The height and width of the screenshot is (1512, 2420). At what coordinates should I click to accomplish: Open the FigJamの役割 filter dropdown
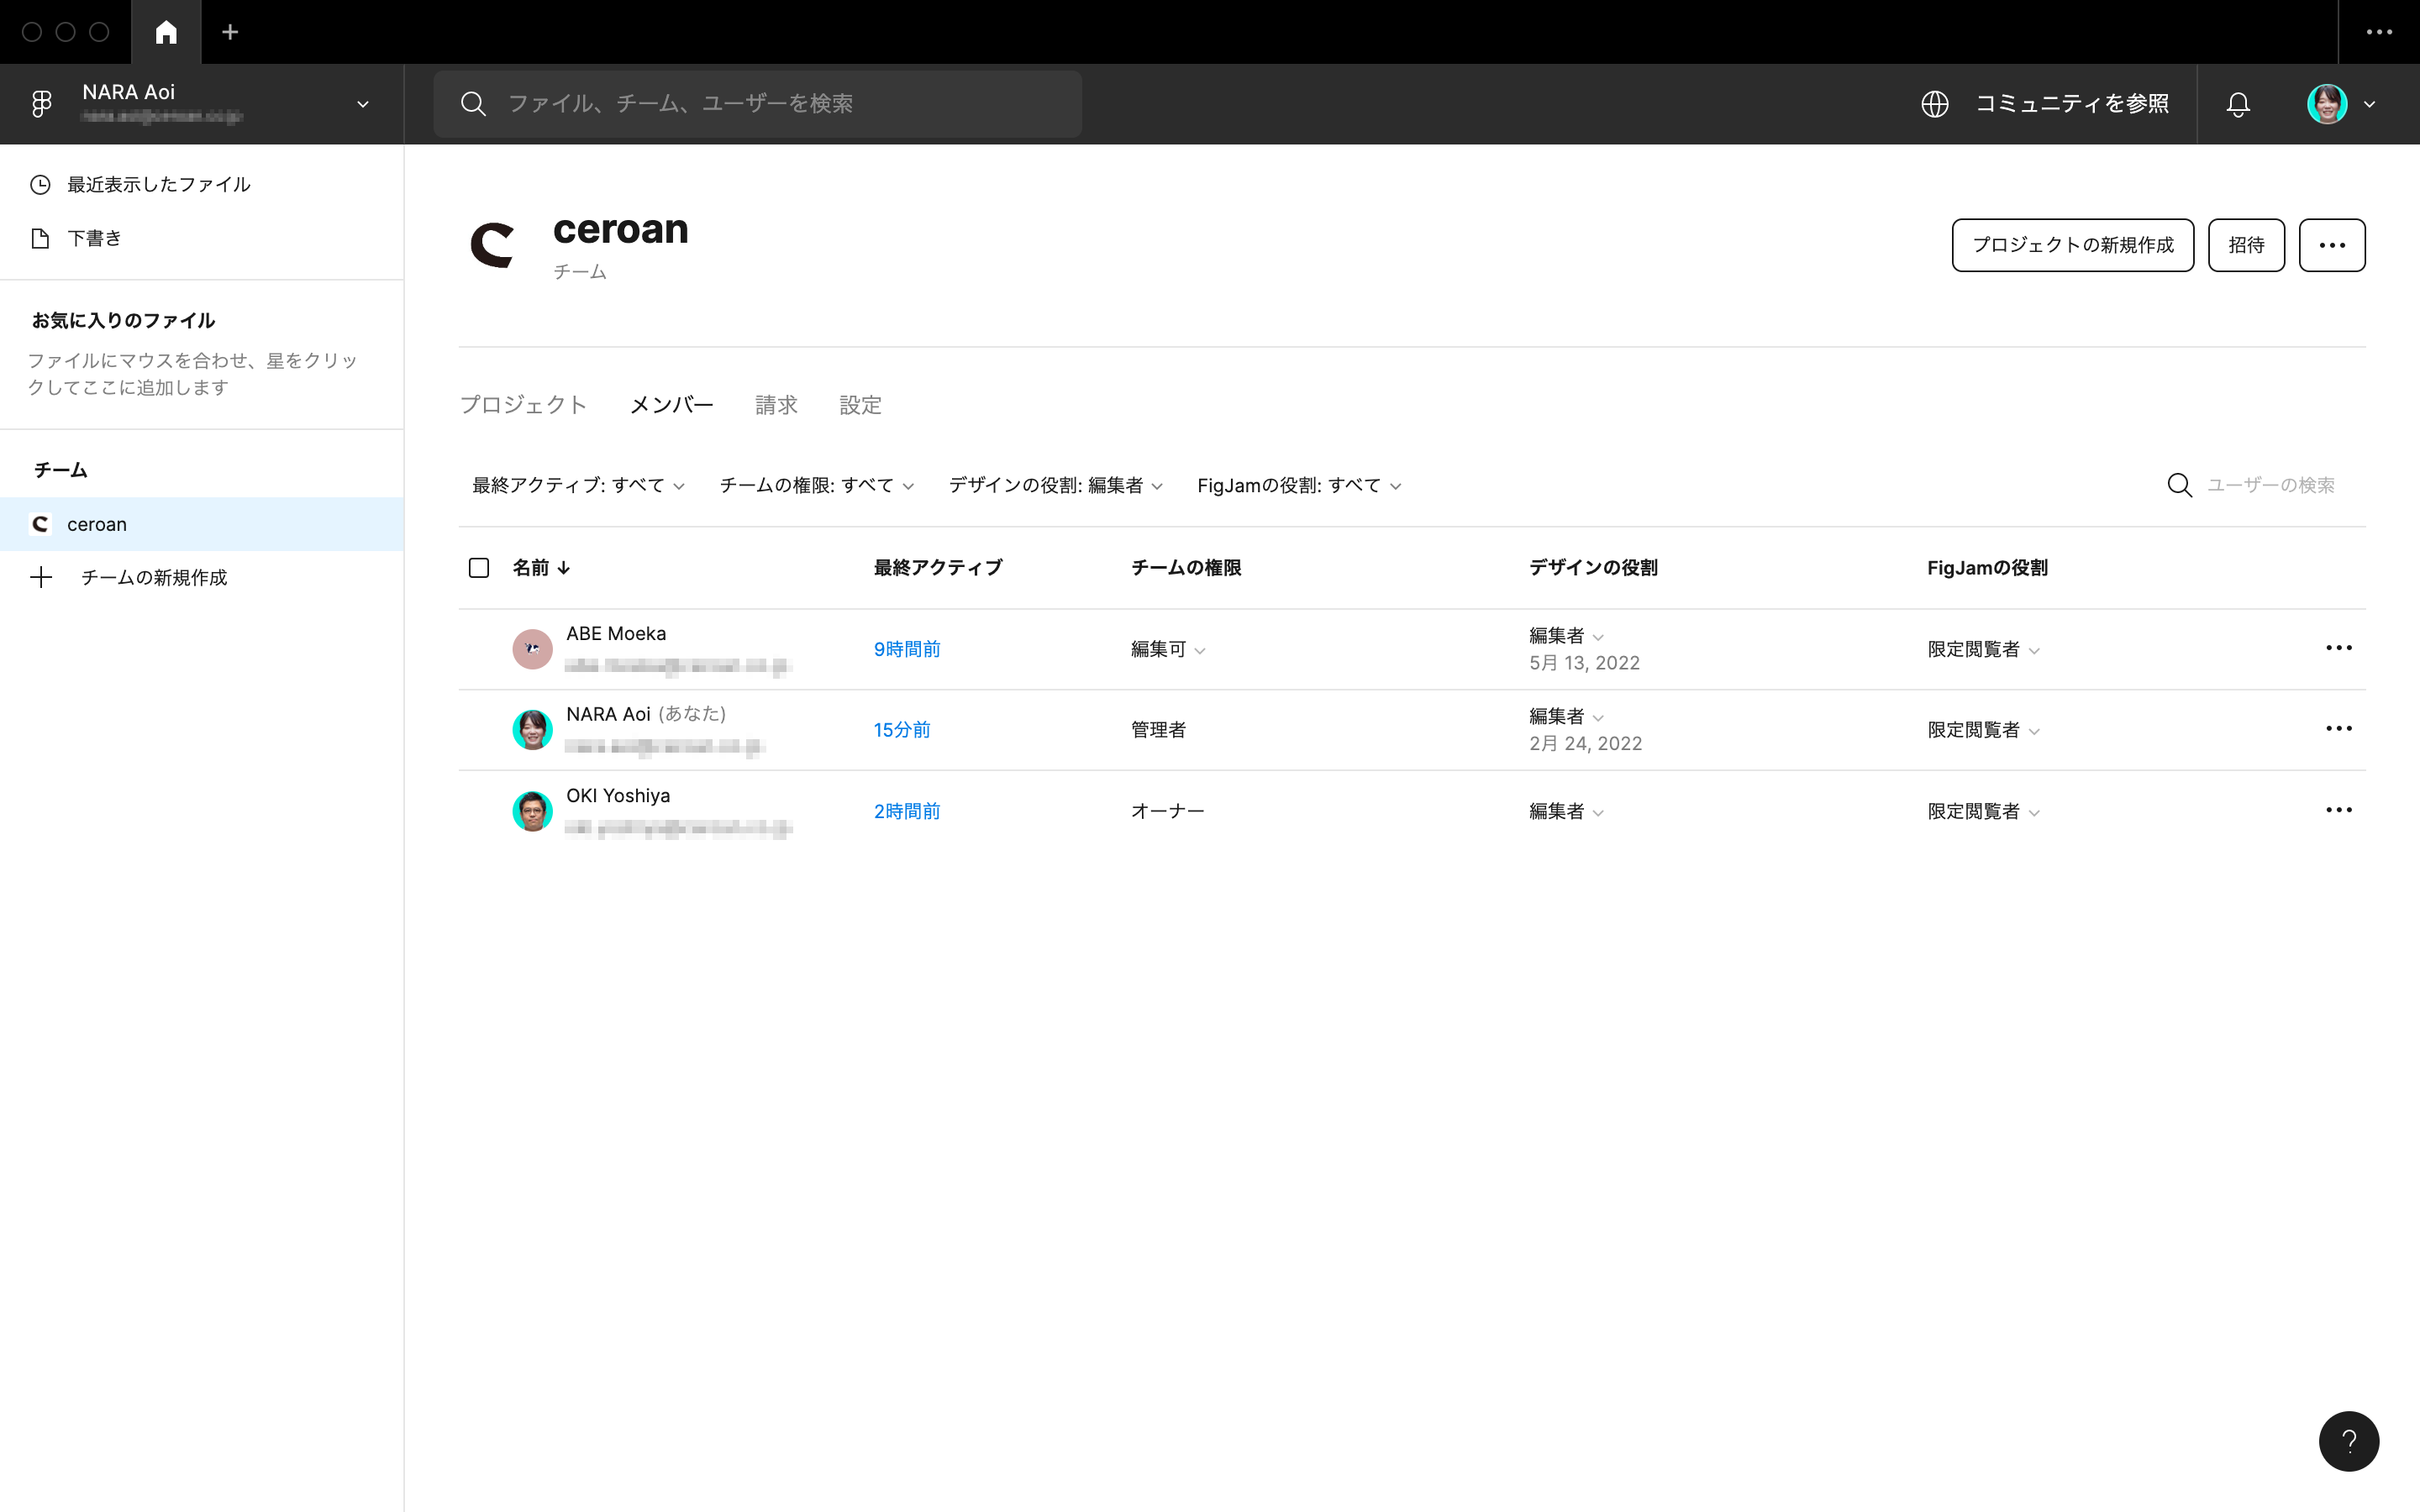[1299, 485]
